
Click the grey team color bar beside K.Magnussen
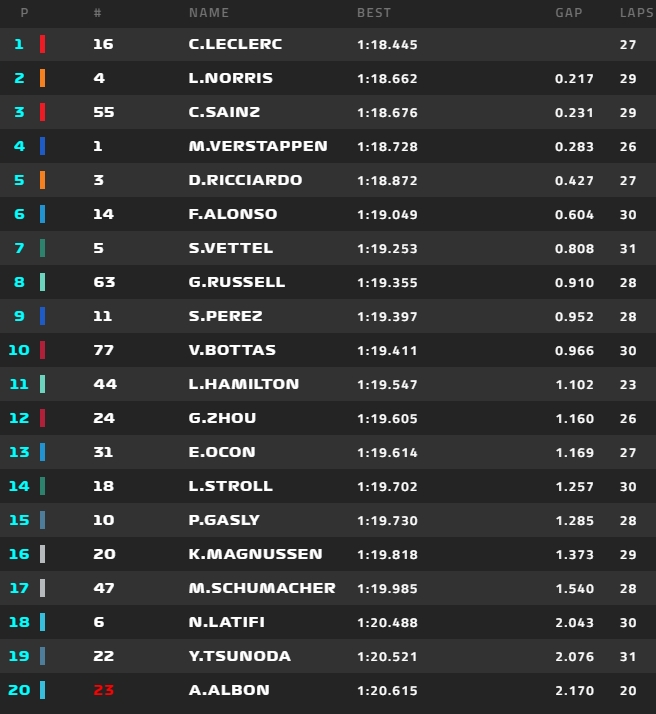42,554
